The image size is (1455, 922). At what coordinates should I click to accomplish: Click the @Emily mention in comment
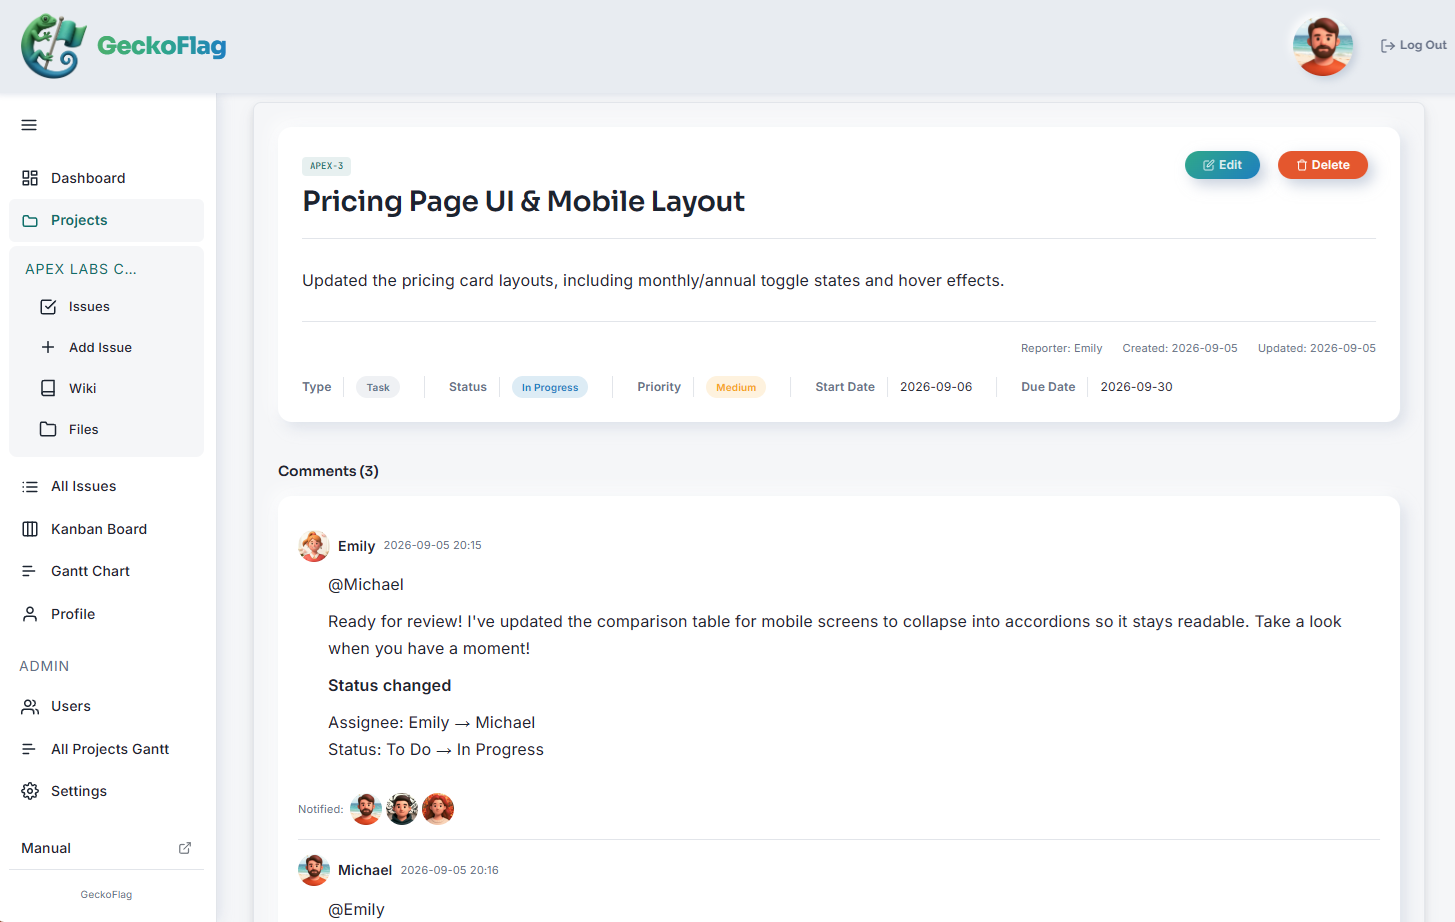(356, 910)
